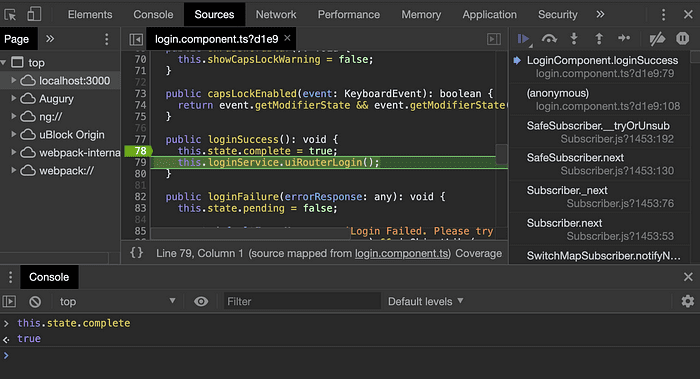
Task: Toggle device toolbar icon
Action: click(x=34, y=14)
